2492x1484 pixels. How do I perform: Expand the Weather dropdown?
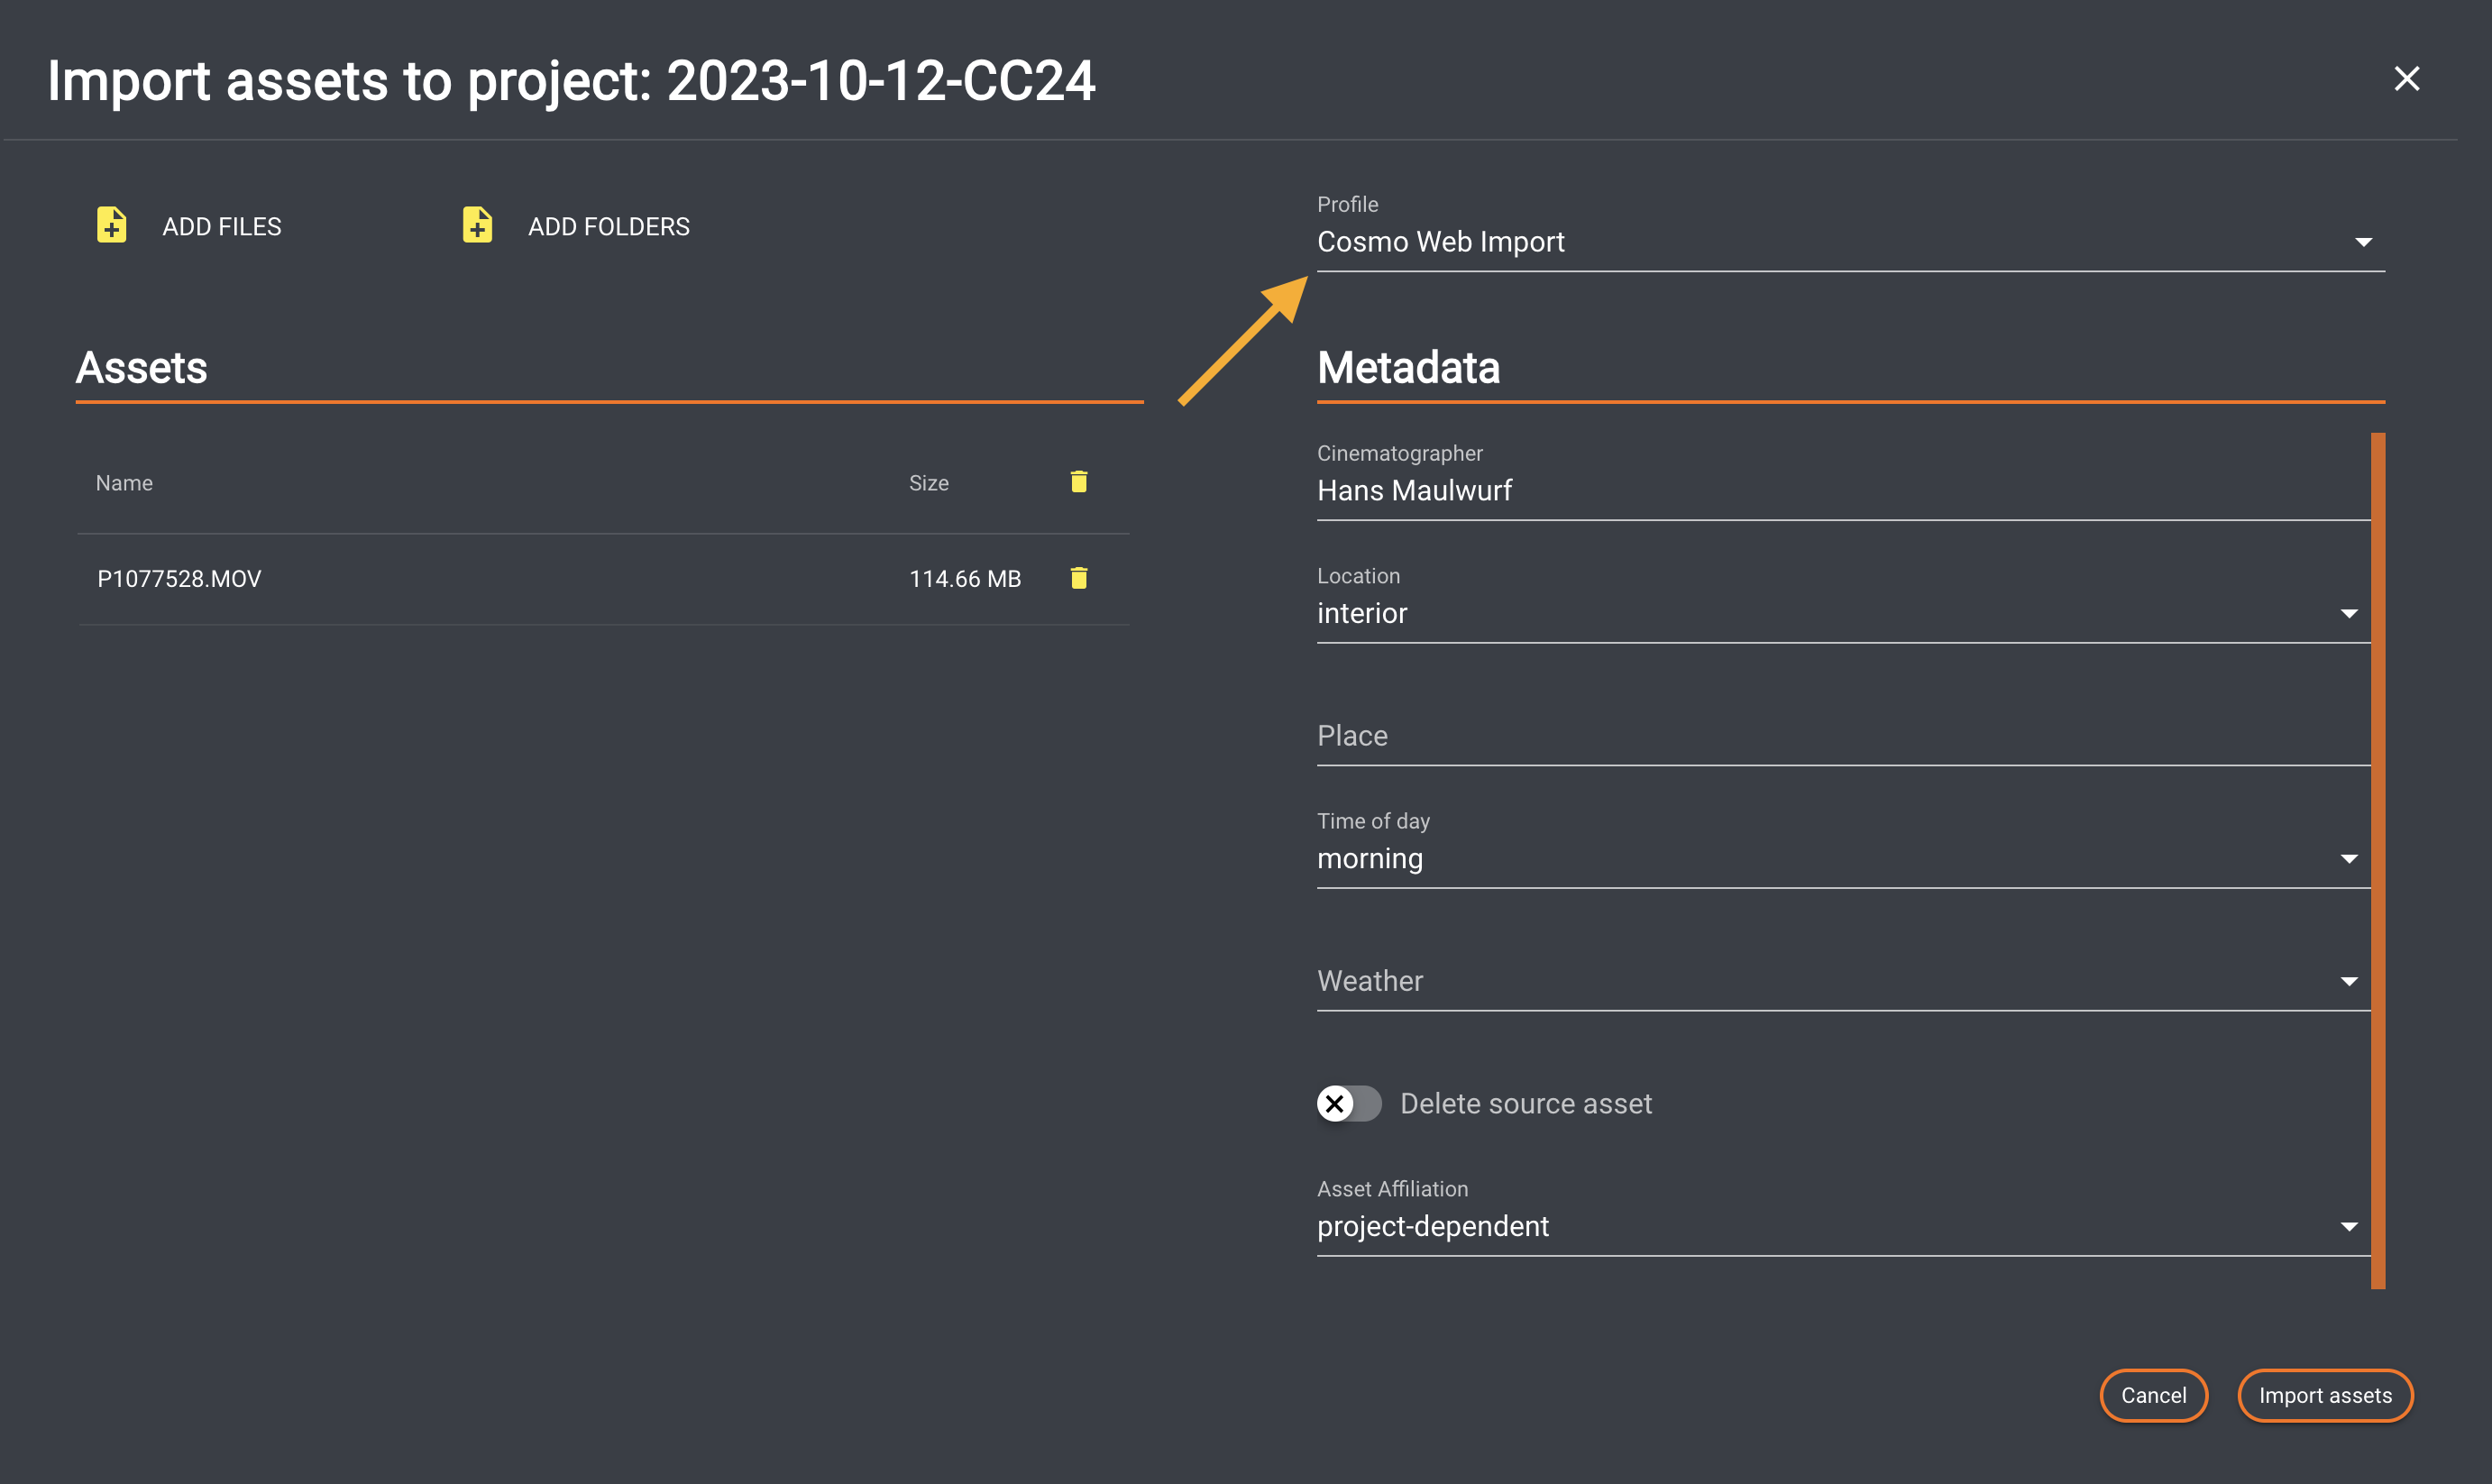[1842, 981]
